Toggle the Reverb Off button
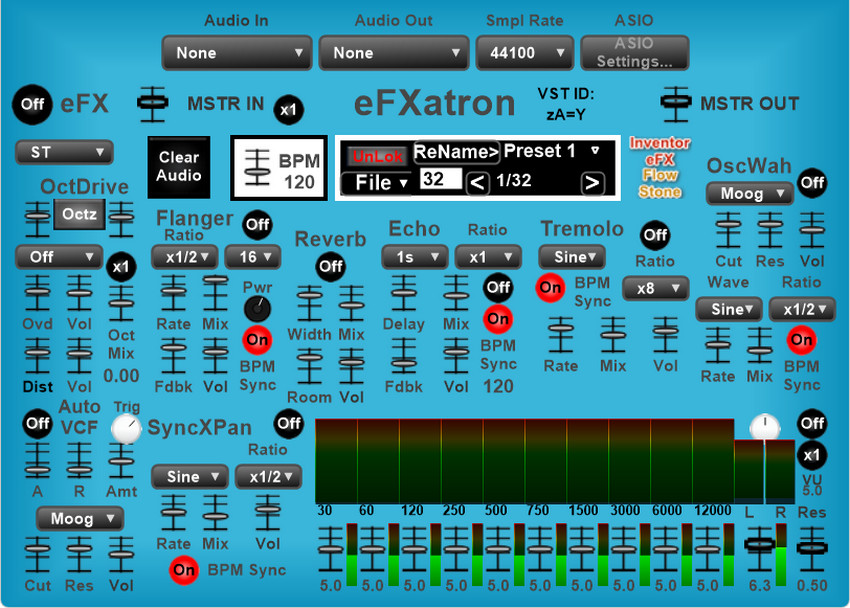 (x=330, y=267)
